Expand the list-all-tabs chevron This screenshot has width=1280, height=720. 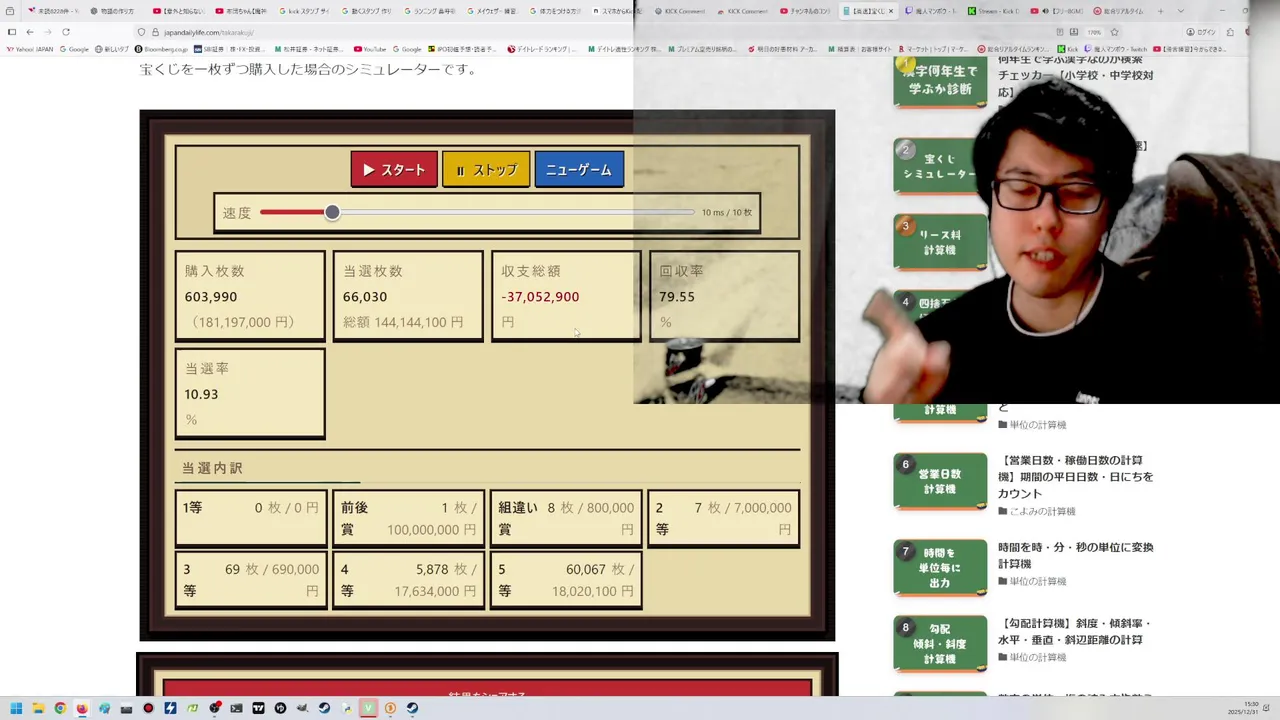click(x=1181, y=11)
